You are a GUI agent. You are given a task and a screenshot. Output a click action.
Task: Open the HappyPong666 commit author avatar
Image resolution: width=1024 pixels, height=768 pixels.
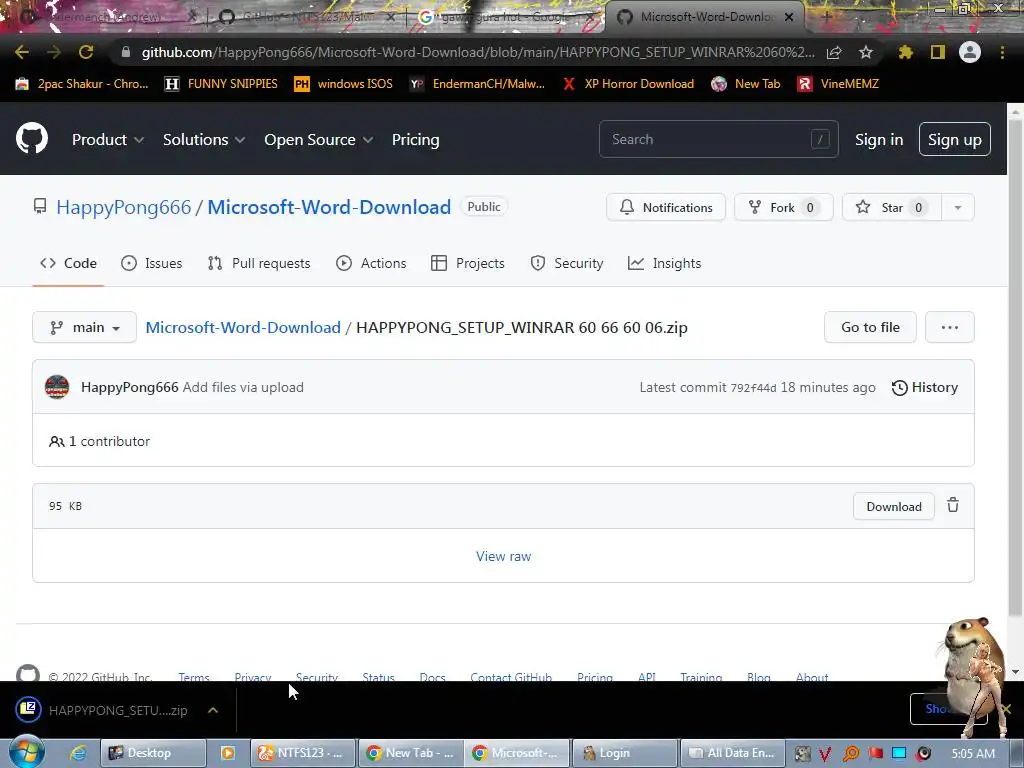click(x=57, y=387)
